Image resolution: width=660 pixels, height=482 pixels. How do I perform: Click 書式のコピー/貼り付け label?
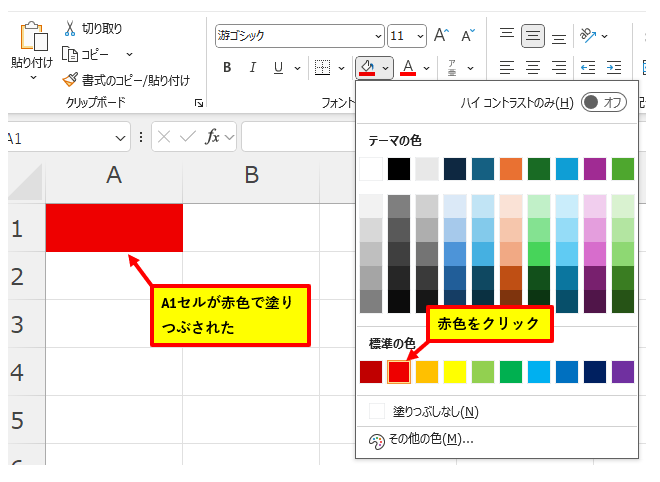[136, 80]
